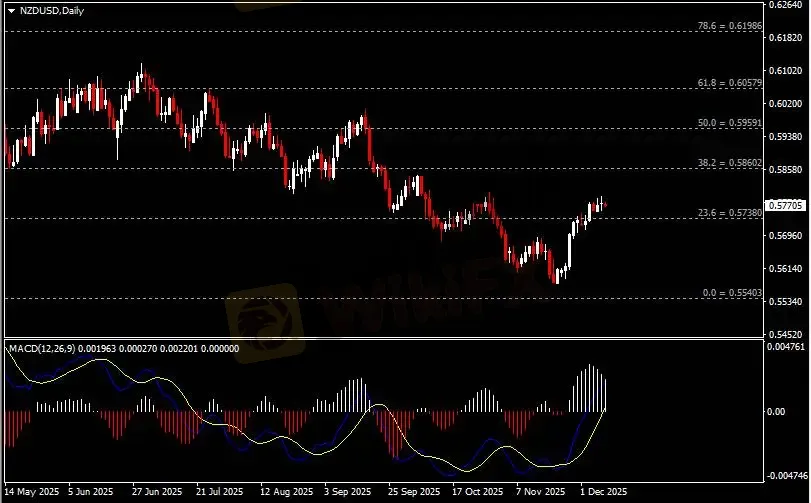Select the 0.0 = 0.55403 Fibonacci label
The width and height of the screenshot is (811, 503).
[732, 293]
